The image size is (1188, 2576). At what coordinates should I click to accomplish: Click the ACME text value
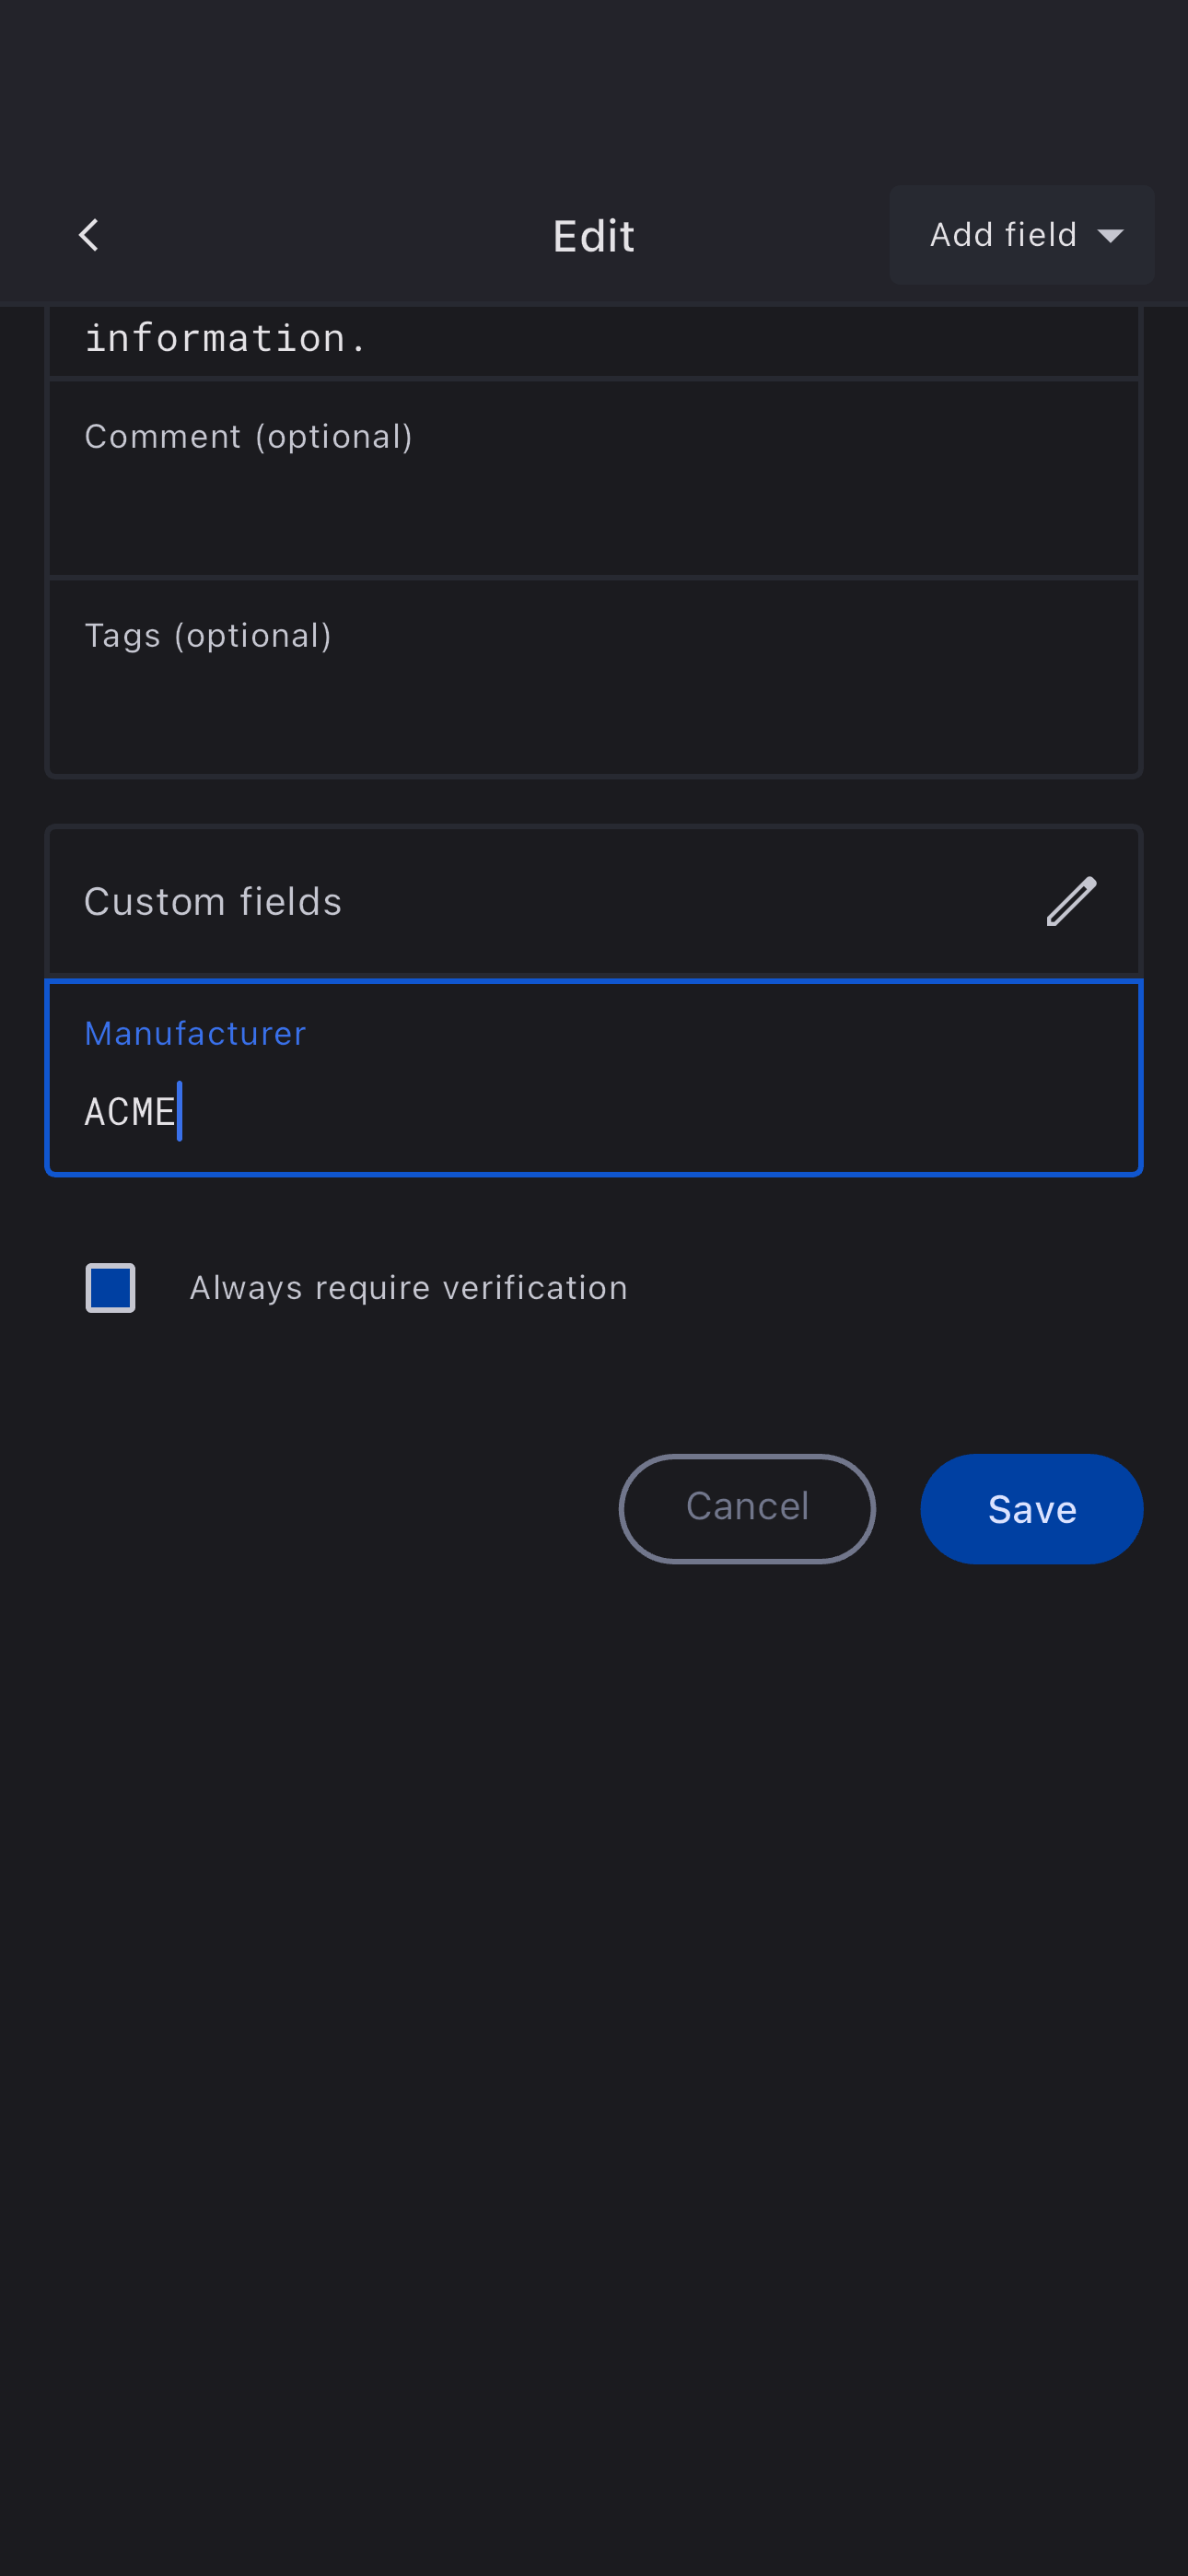tap(129, 1112)
